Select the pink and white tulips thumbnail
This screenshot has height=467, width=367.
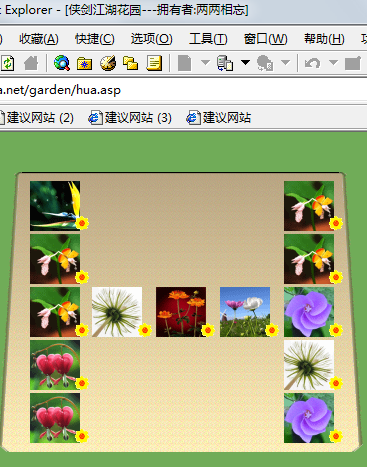click(245, 312)
